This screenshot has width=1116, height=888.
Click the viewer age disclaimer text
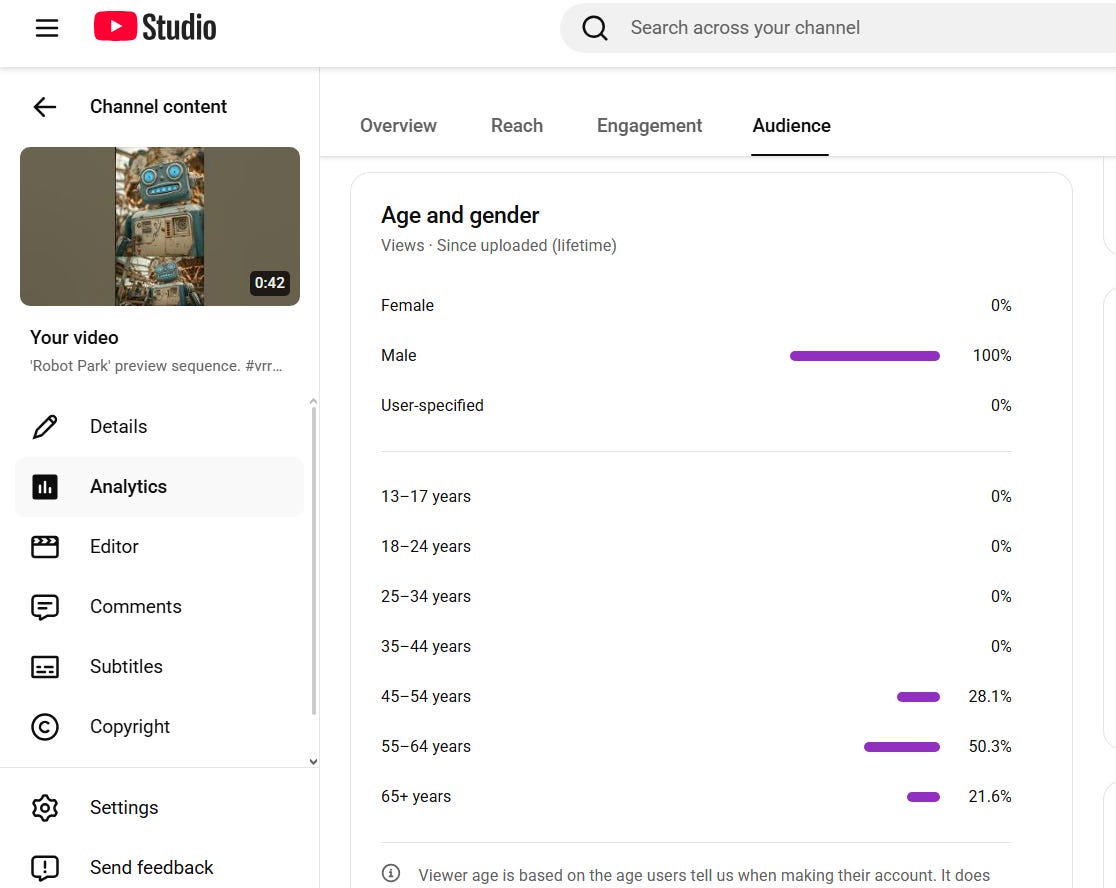[x=704, y=875]
